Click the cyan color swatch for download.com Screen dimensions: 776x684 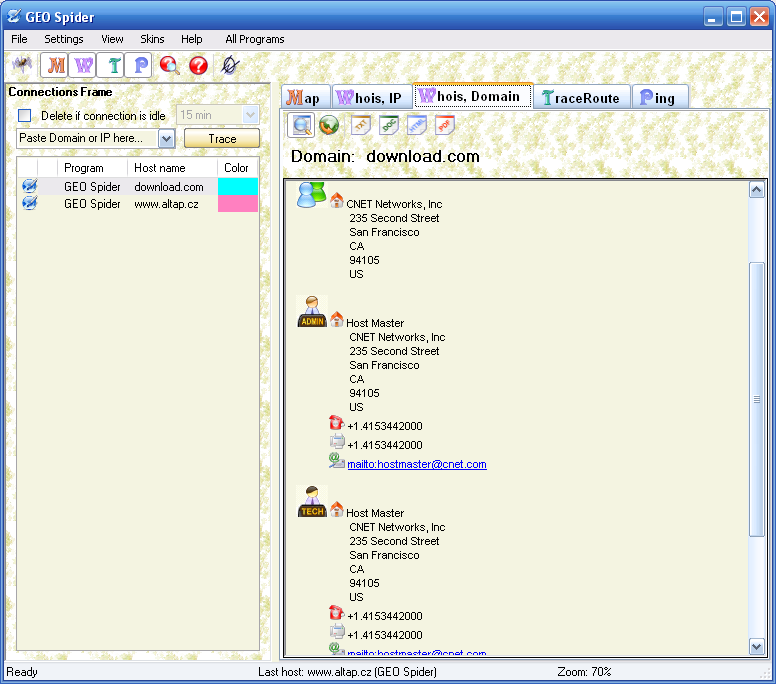[x=238, y=186]
